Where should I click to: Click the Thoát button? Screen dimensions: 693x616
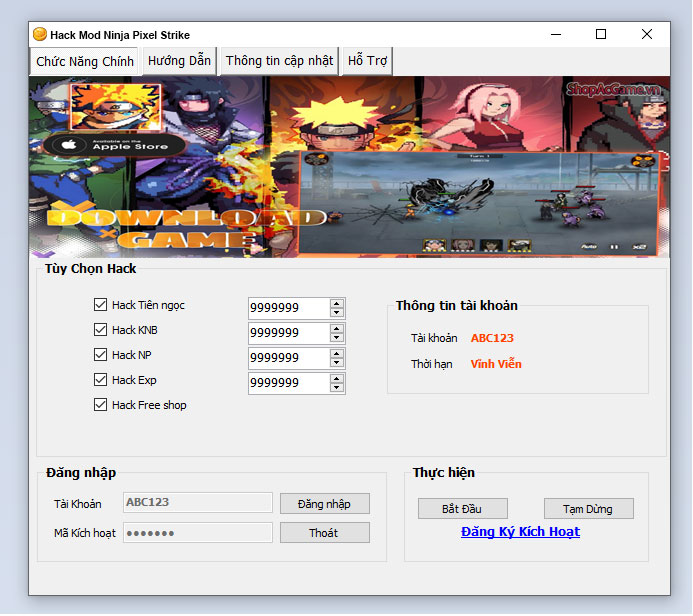coord(325,533)
